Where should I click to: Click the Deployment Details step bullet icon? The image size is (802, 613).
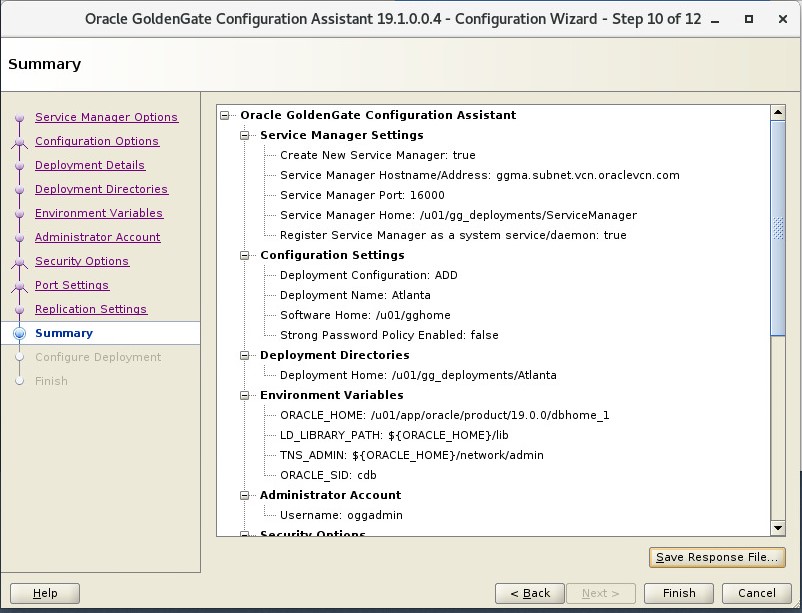click(19, 166)
